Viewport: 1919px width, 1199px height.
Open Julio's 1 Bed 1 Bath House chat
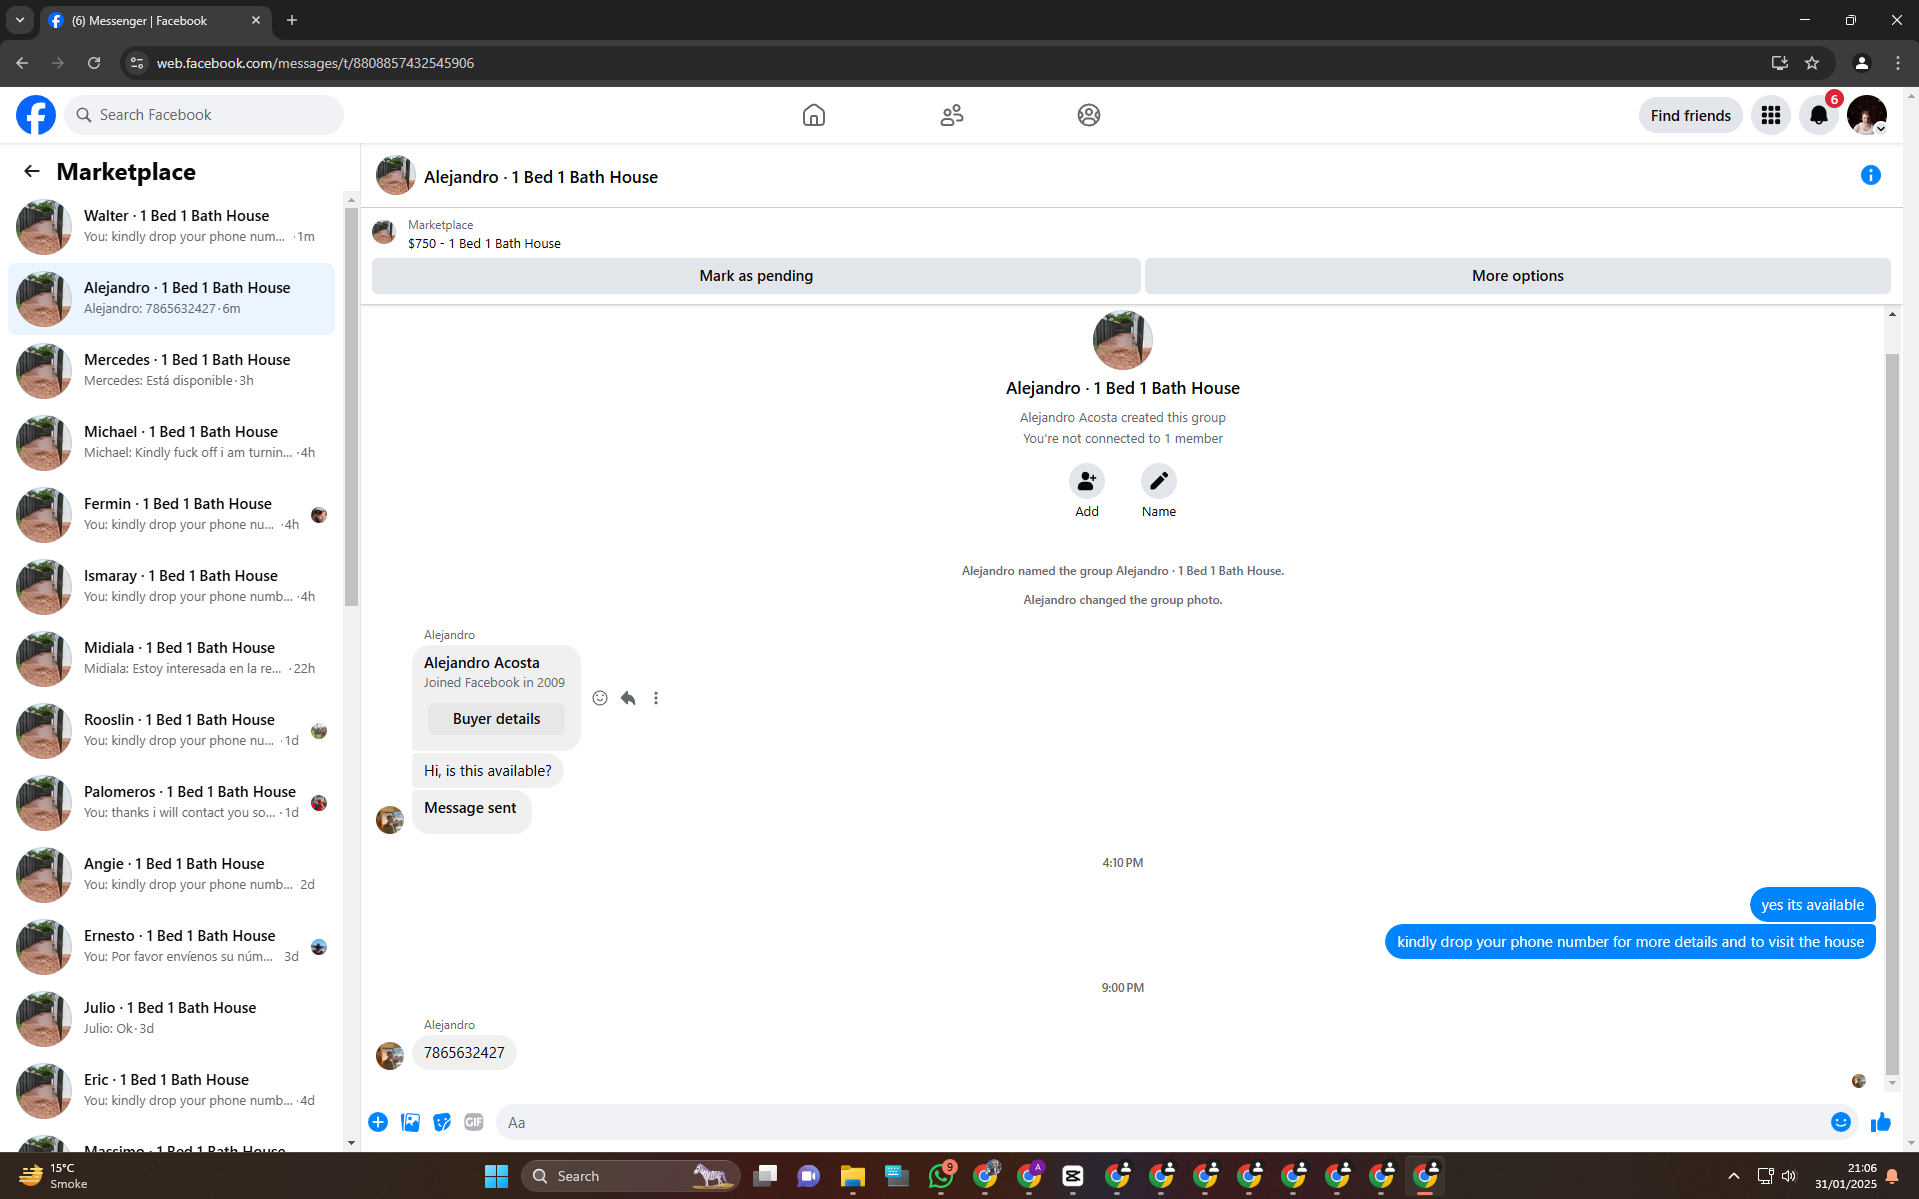[171, 1019]
